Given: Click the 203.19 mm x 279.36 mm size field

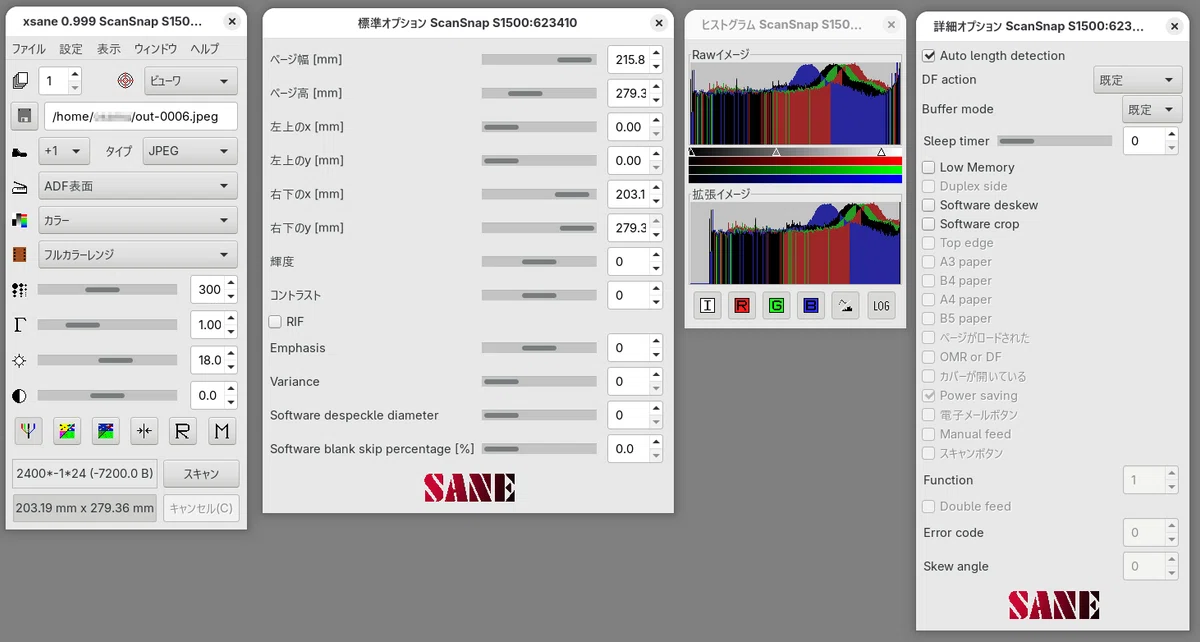Looking at the screenshot, I should tap(84, 508).
